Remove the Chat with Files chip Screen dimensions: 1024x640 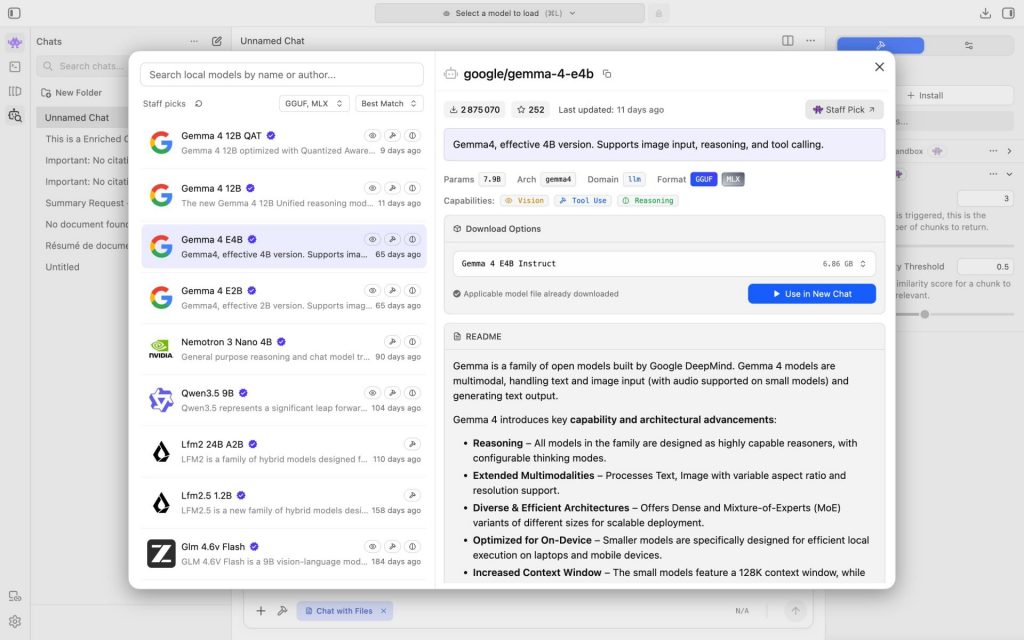tap(383, 611)
